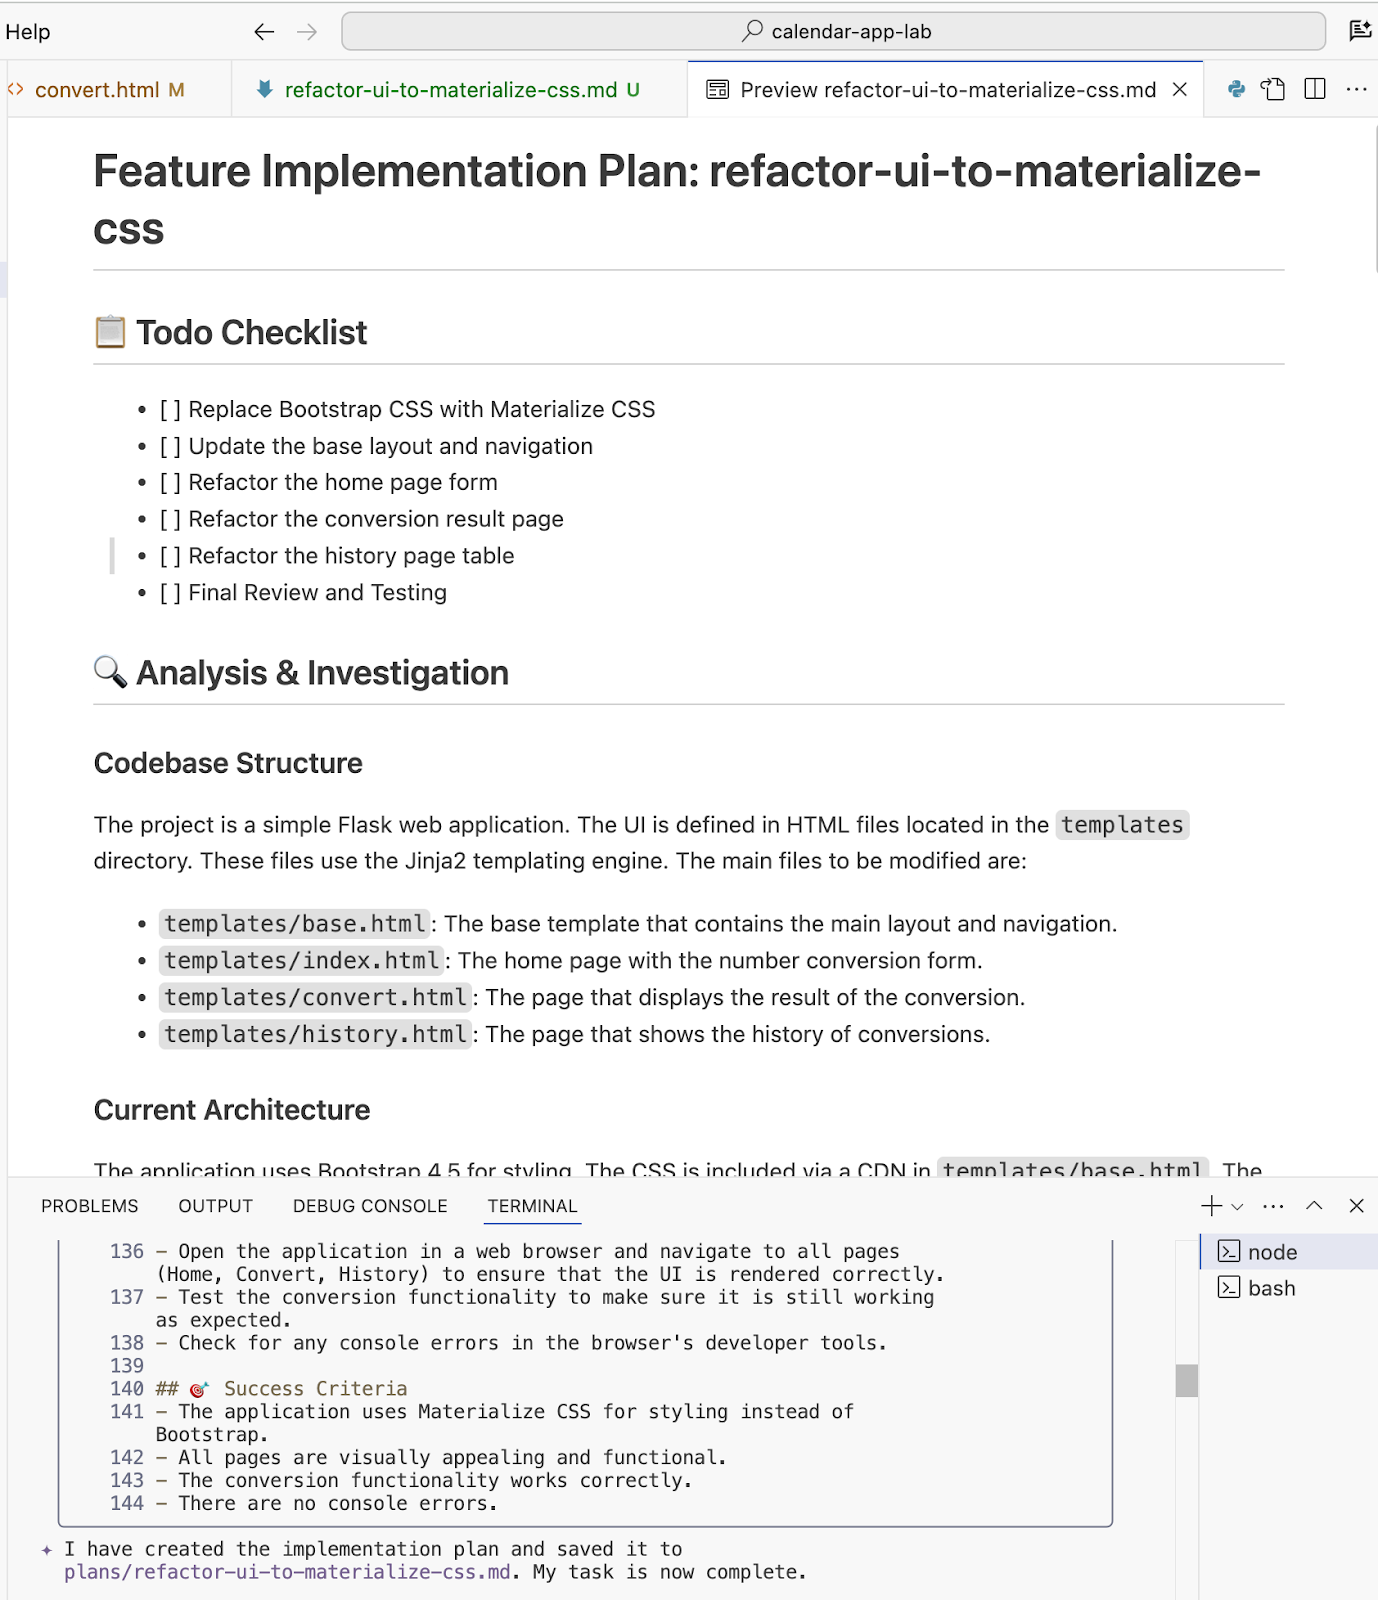Click the Python icon in editor toolbar
Screen dimensions: 1378x1600
point(1236,89)
